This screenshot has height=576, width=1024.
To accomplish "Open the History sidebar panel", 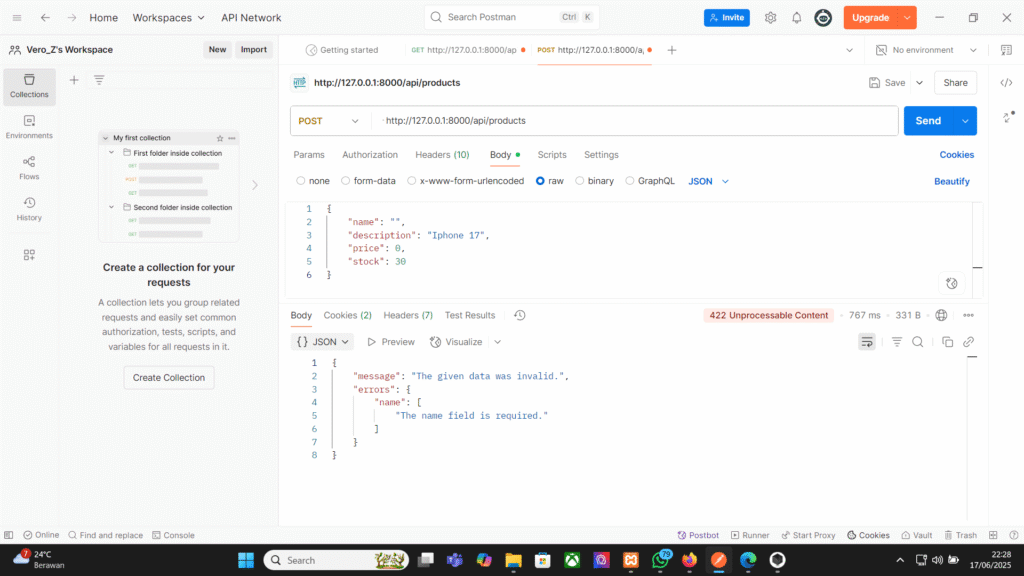I will (x=29, y=209).
